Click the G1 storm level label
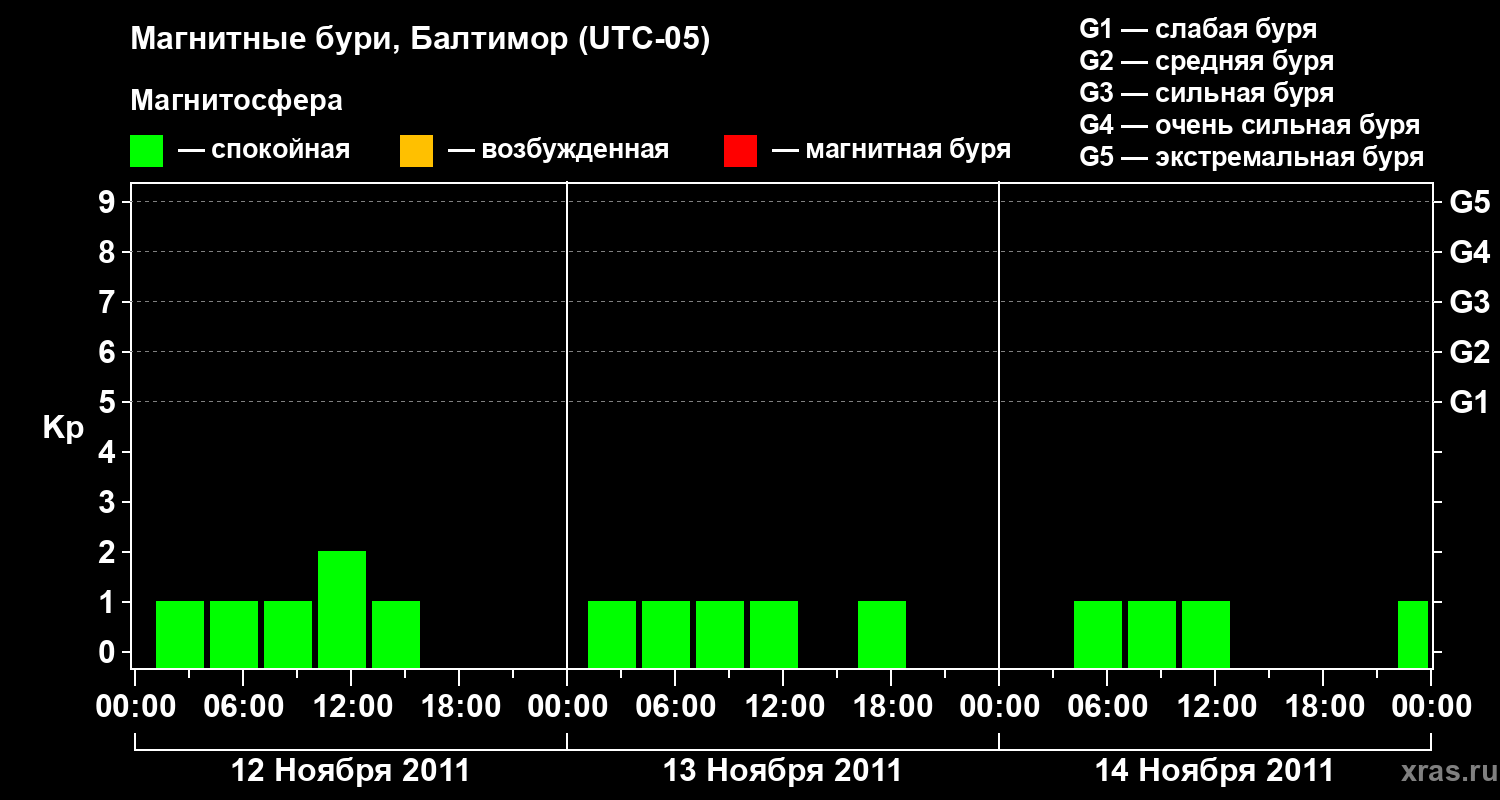The width and height of the screenshot is (1500, 800). click(1470, 402)
